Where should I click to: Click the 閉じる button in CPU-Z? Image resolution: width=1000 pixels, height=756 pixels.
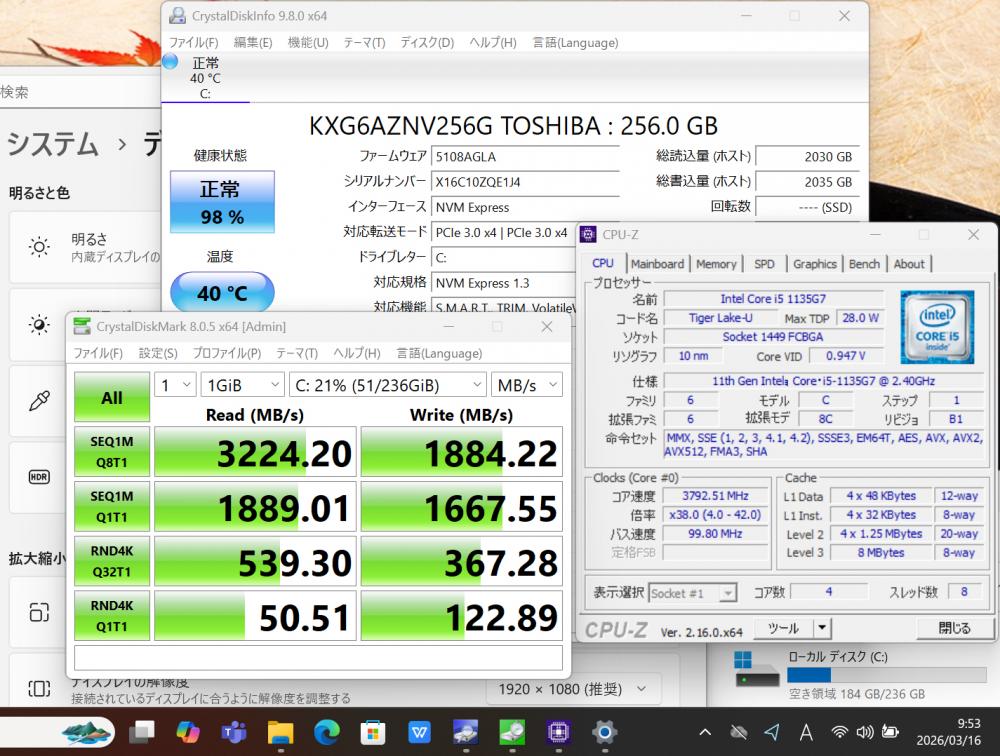pos(954,628)
